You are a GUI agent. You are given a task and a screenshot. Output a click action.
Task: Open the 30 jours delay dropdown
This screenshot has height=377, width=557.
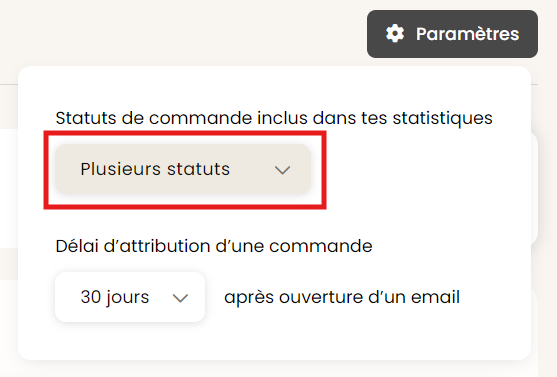tap(130, 297)
